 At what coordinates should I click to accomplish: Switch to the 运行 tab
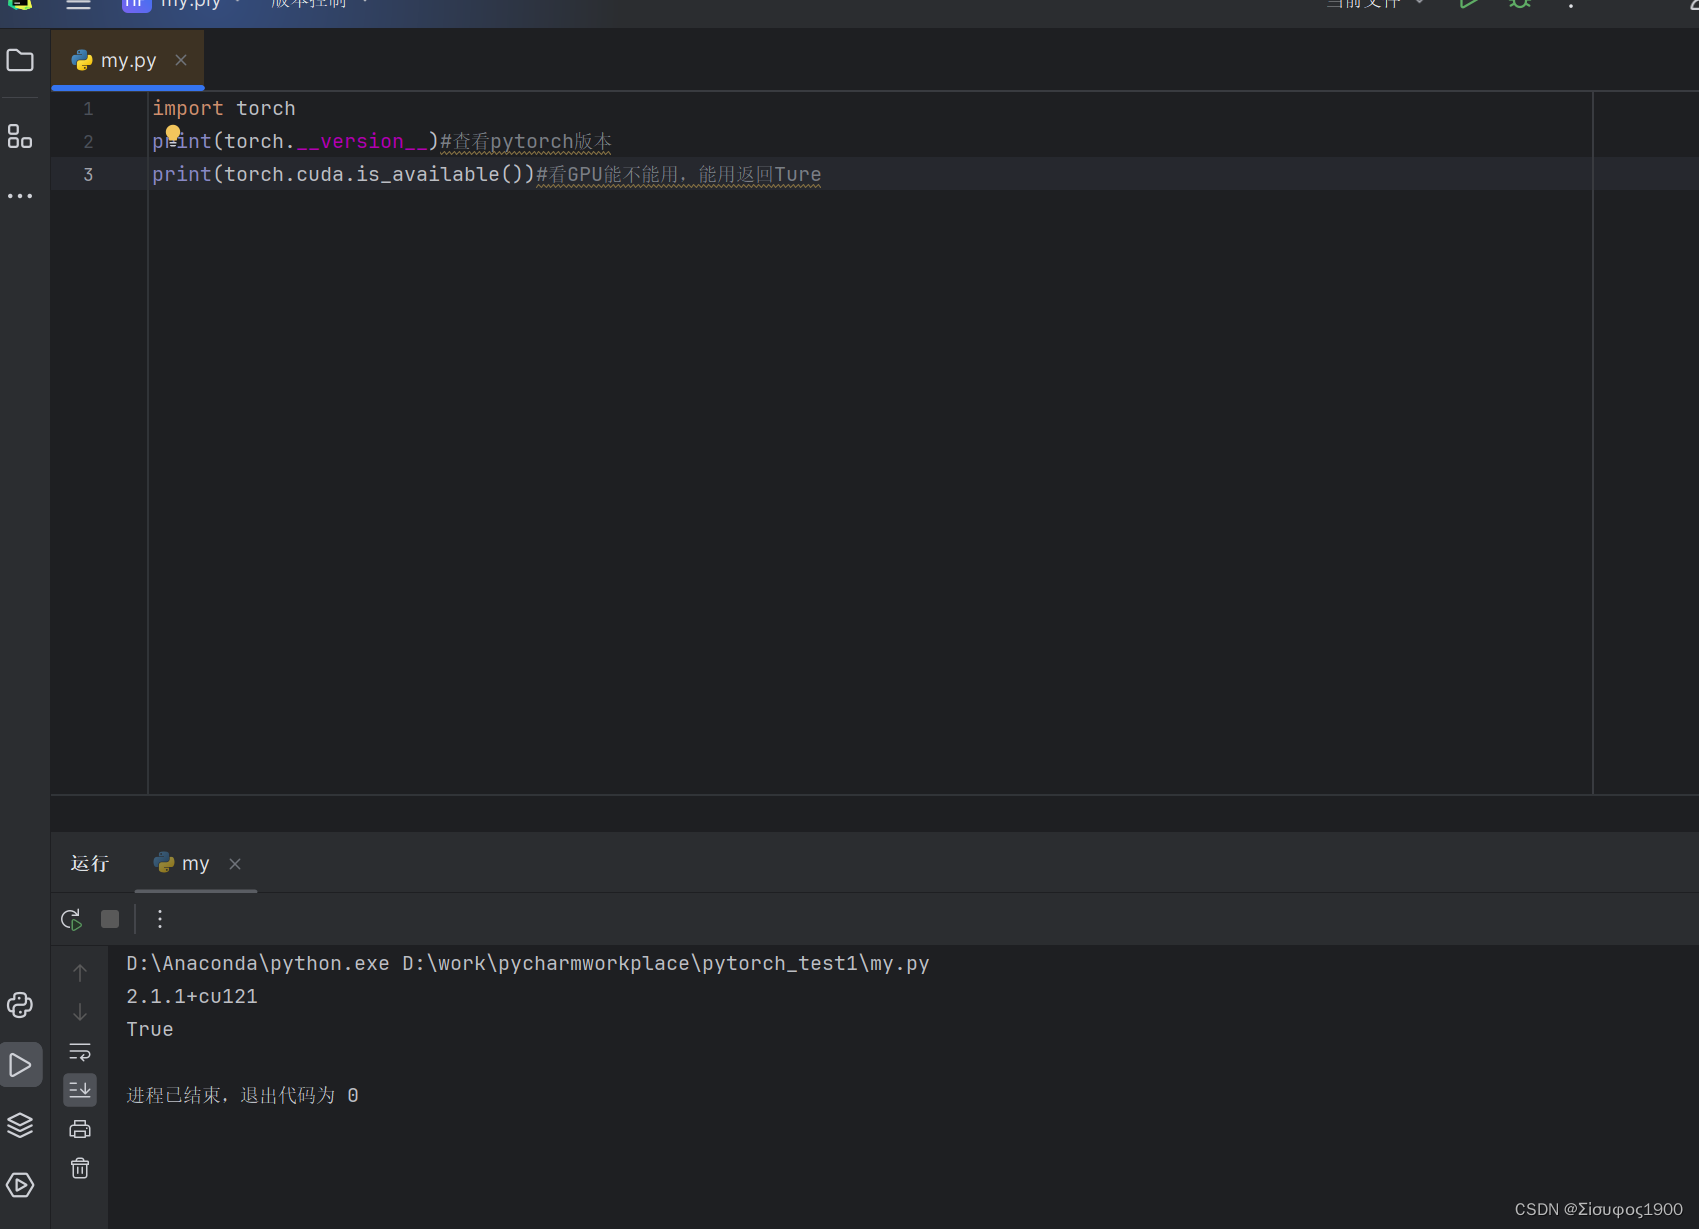[89, 862]
